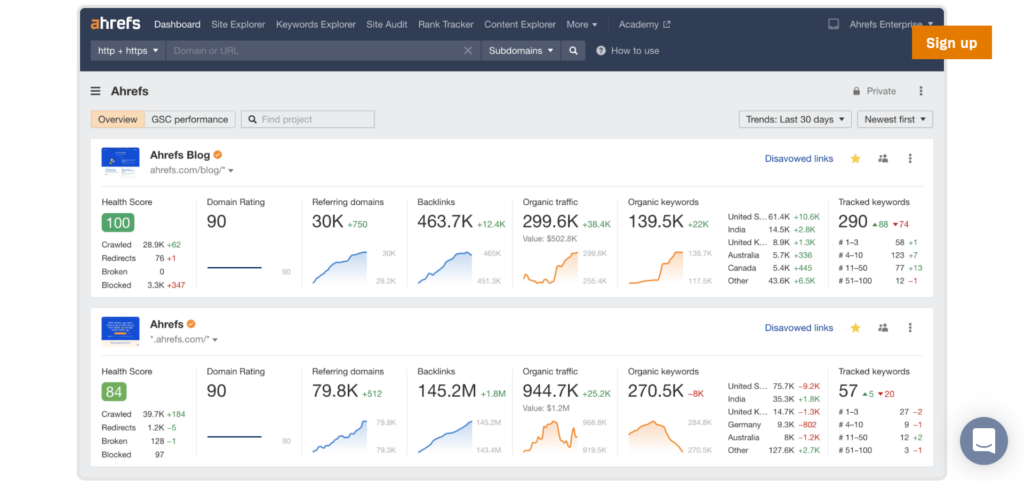1024x481 pixels.
Task: Select the Overview tab
Action: pos(118,119)
